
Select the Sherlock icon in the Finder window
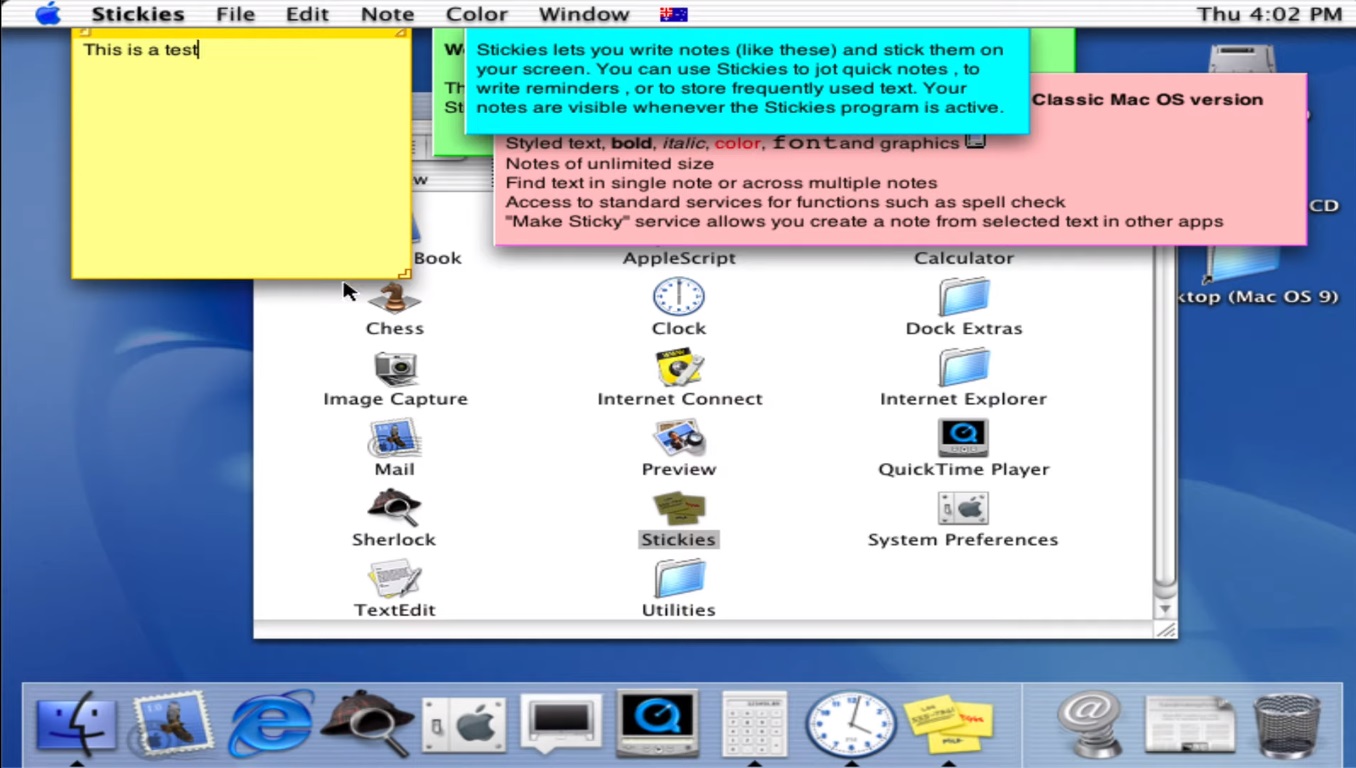pos(394,508)
